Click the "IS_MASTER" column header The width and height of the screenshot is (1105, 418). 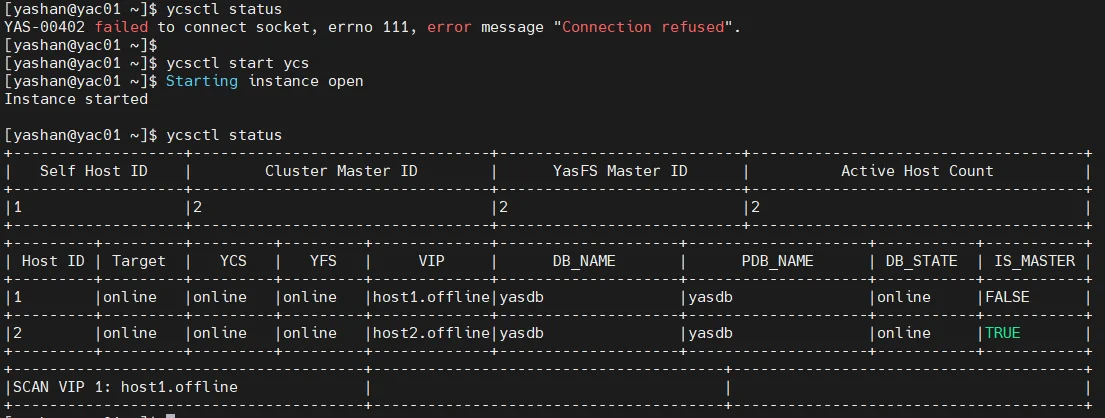click(1035, 262)
